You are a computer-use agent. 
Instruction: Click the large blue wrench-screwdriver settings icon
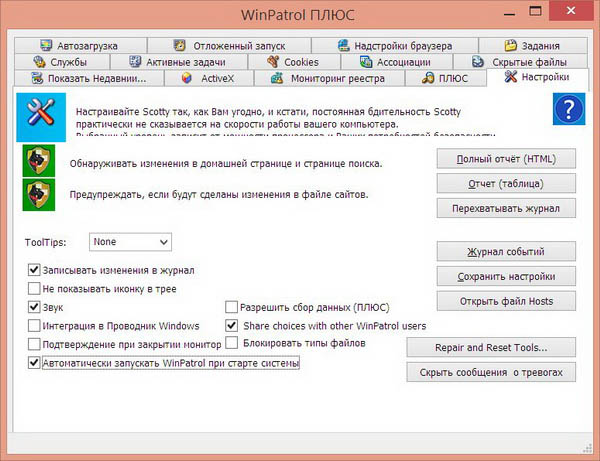pyautogui.click(x=41, y=117)
